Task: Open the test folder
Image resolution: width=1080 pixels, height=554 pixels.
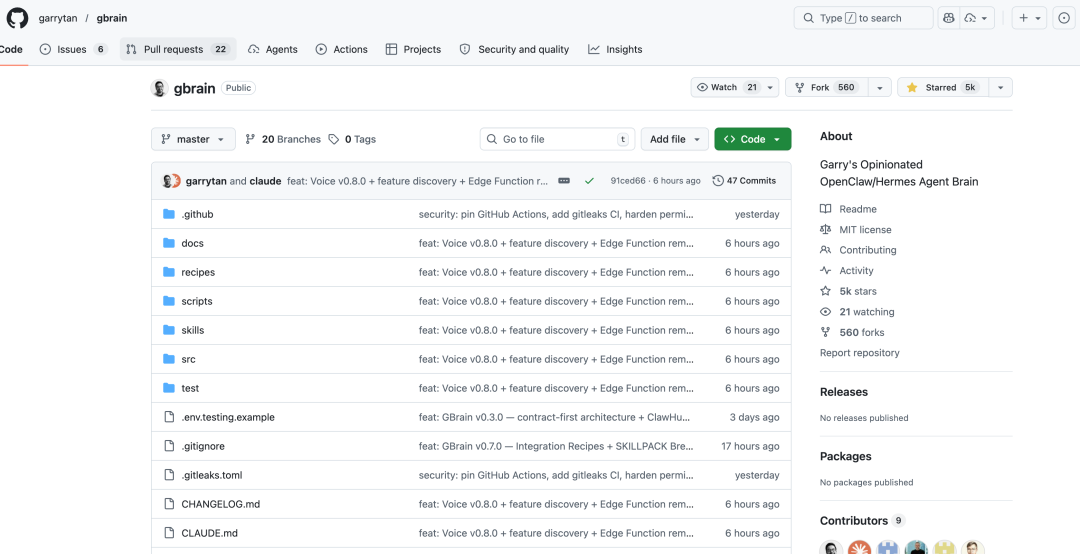Action: [190, 388]
